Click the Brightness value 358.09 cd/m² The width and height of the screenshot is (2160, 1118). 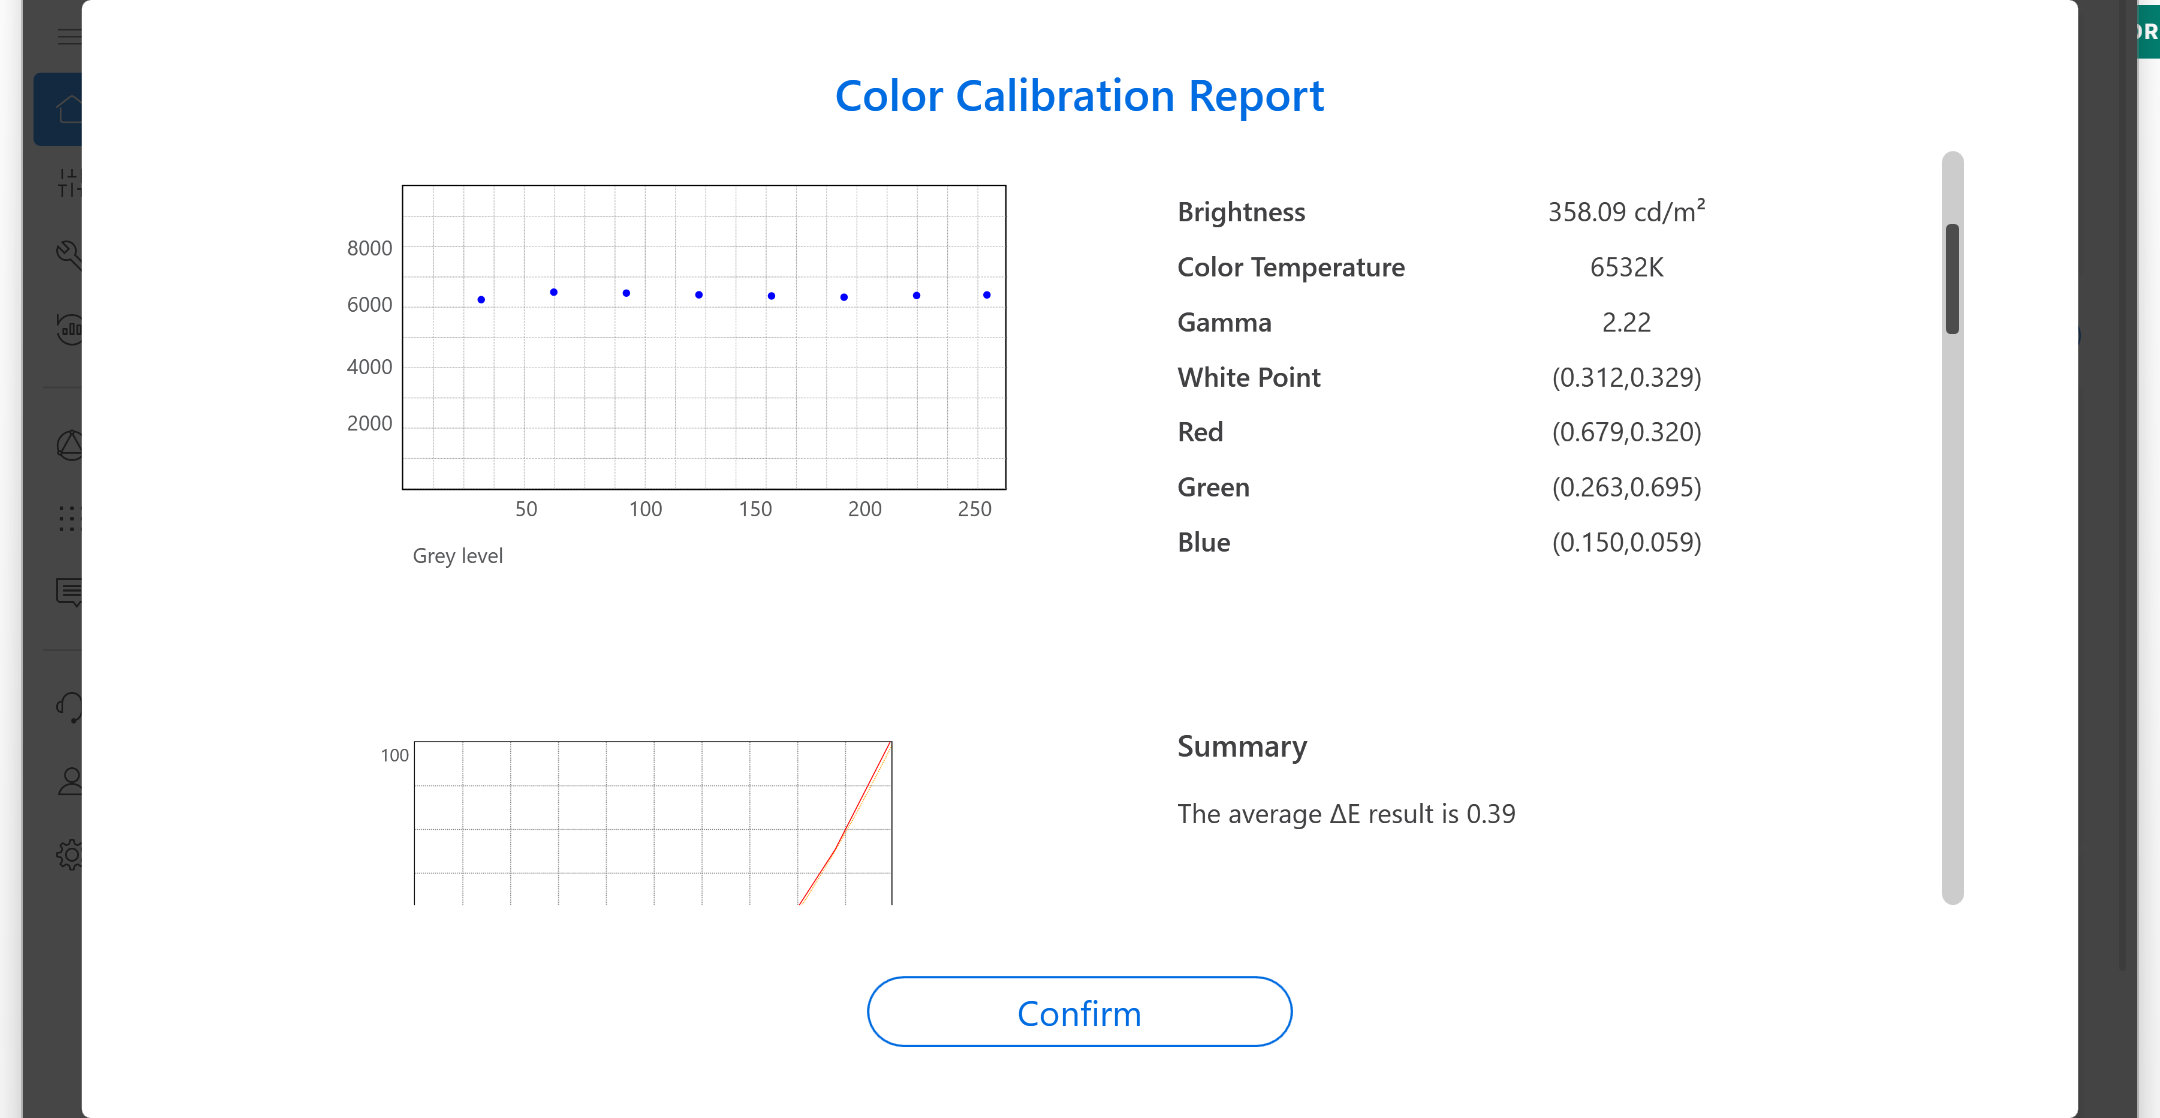(x=1626, y=211)
